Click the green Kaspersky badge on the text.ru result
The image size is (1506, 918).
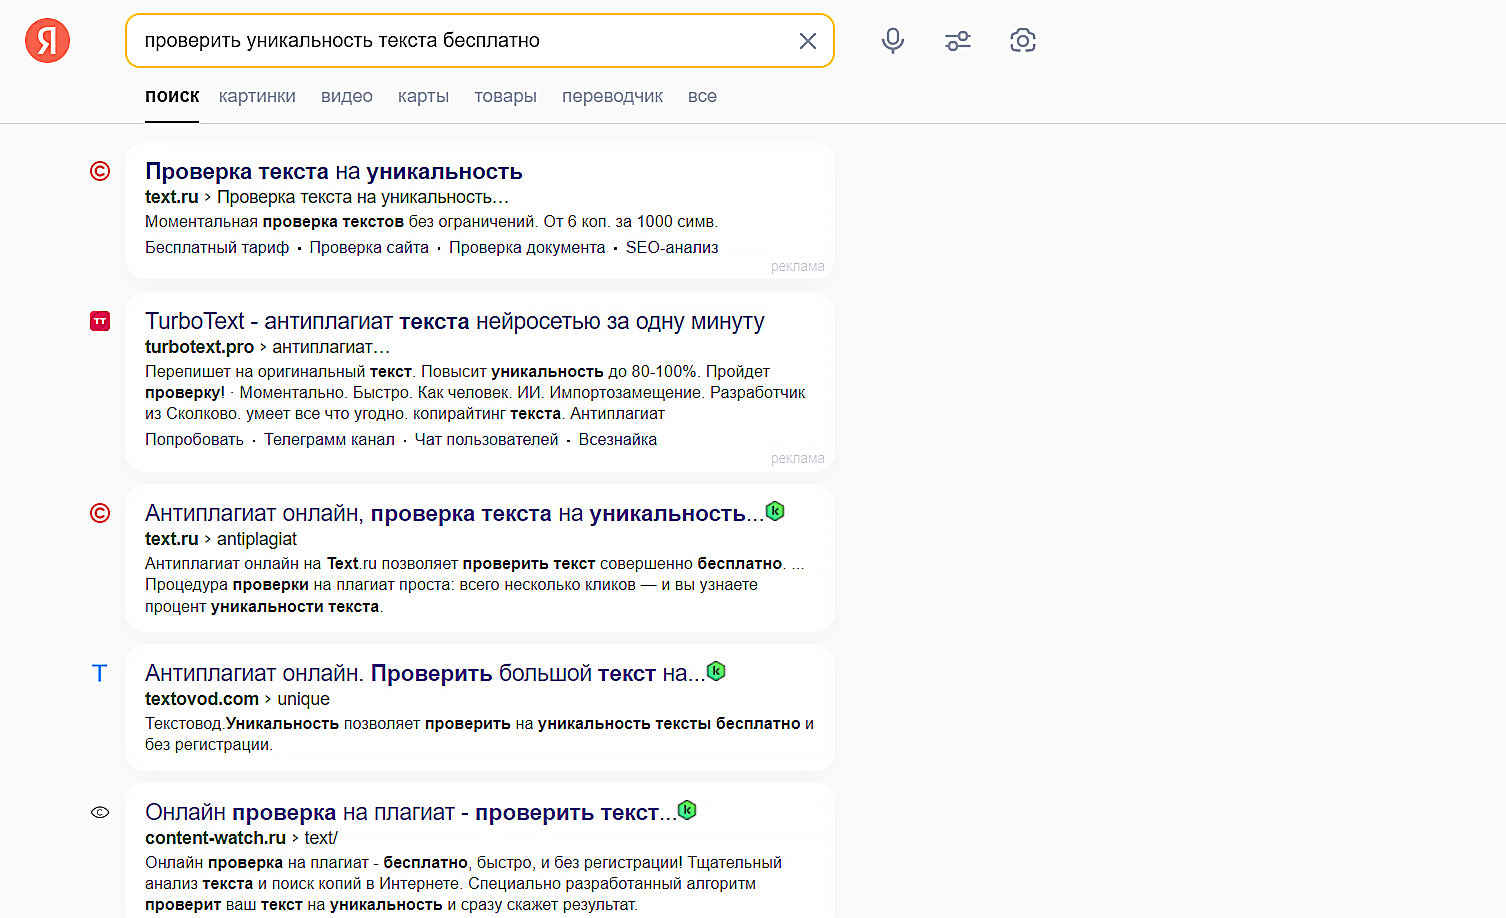click(775, 511)
